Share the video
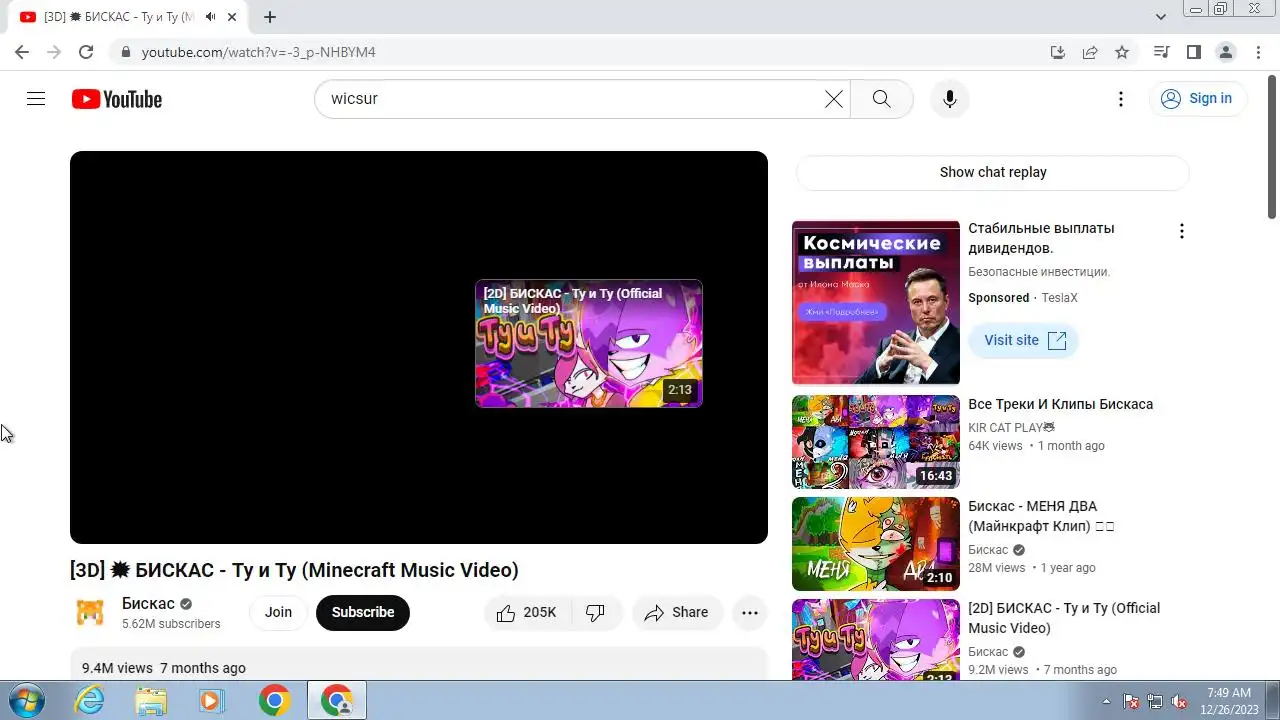This screenshot has width=1280, height=720. 677,613
